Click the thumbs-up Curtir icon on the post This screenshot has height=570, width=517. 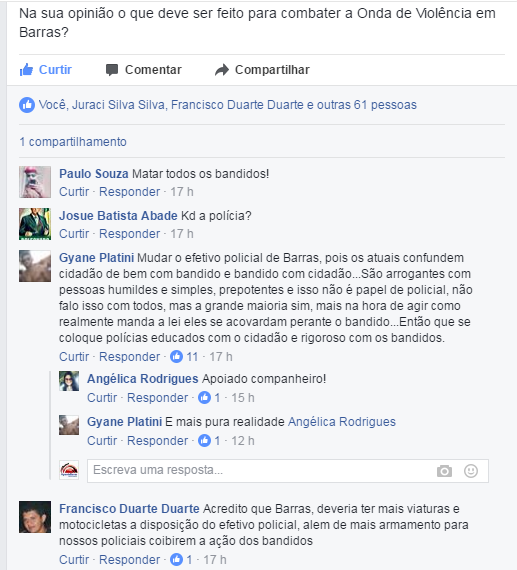tap(26, 69)
